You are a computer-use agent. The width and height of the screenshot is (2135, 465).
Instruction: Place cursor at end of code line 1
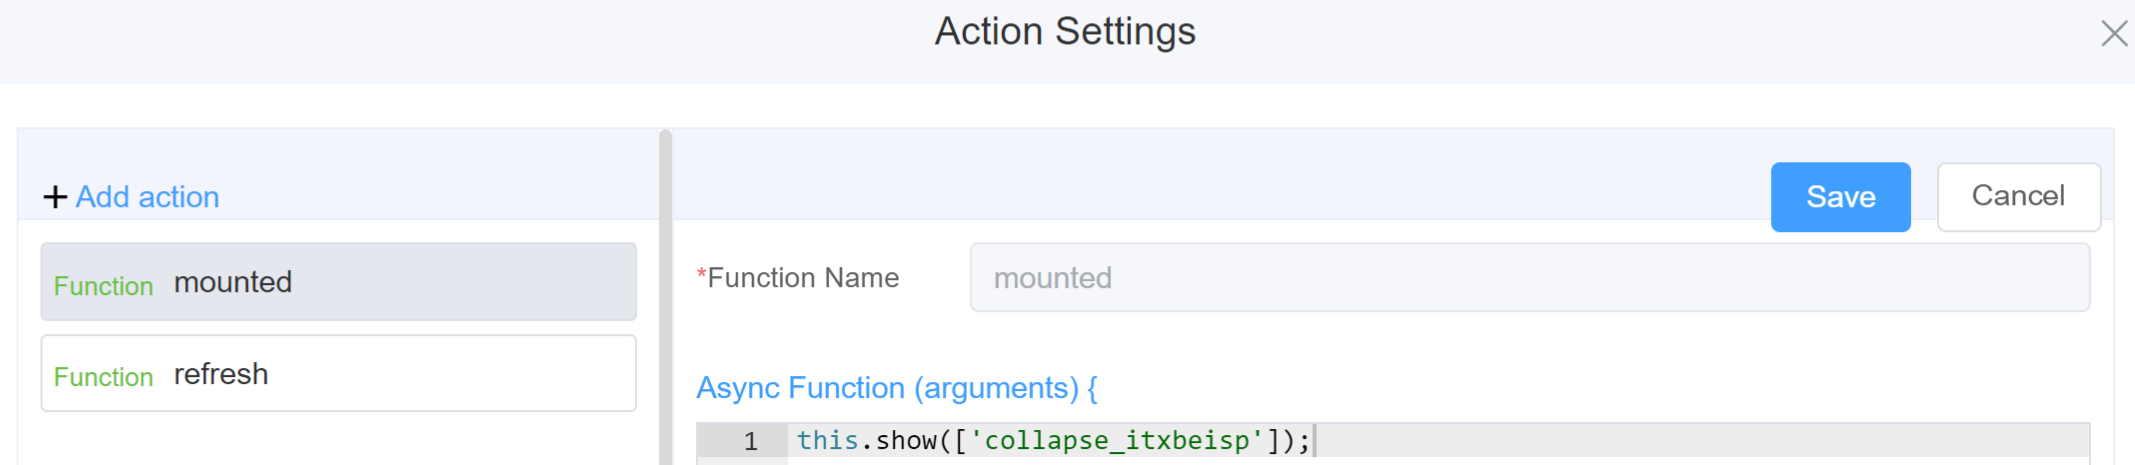pos(1313,441)
